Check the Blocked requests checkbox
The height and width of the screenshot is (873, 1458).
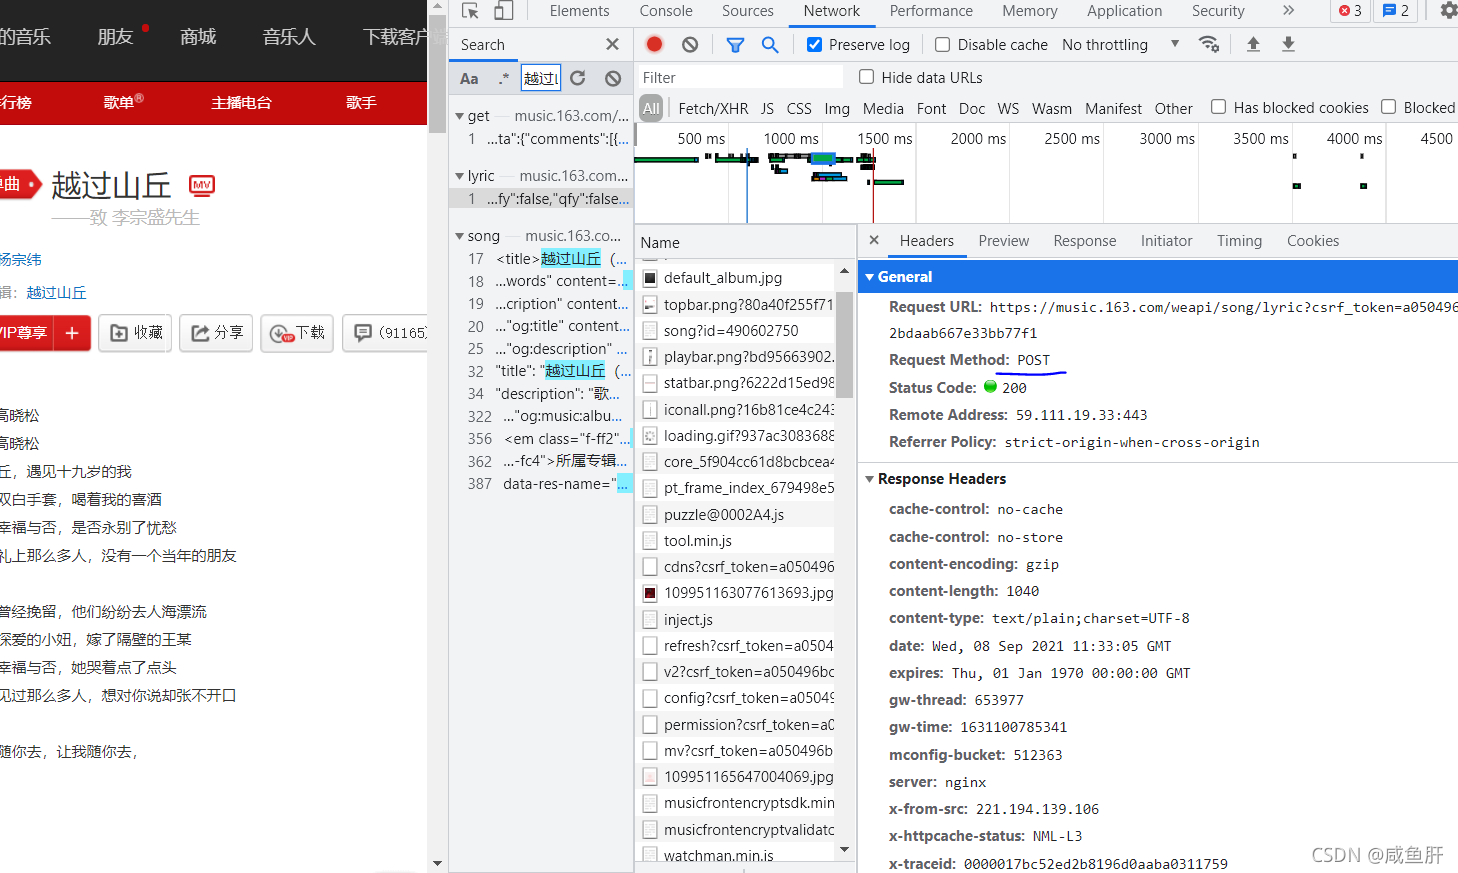1388,107
